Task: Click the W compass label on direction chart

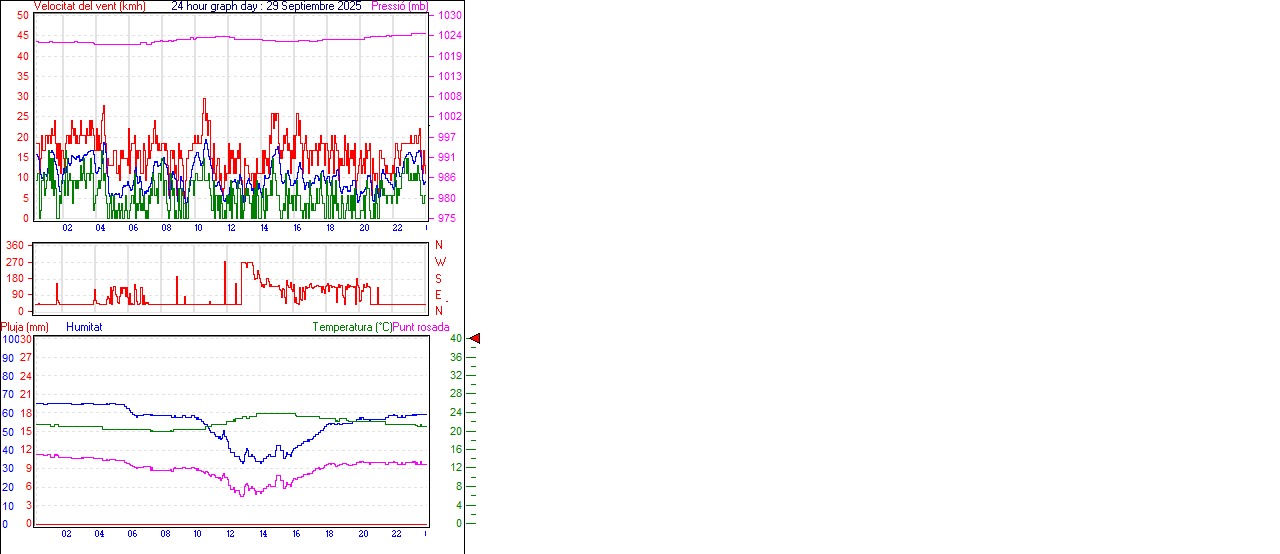Action: [x=439, y=262]
